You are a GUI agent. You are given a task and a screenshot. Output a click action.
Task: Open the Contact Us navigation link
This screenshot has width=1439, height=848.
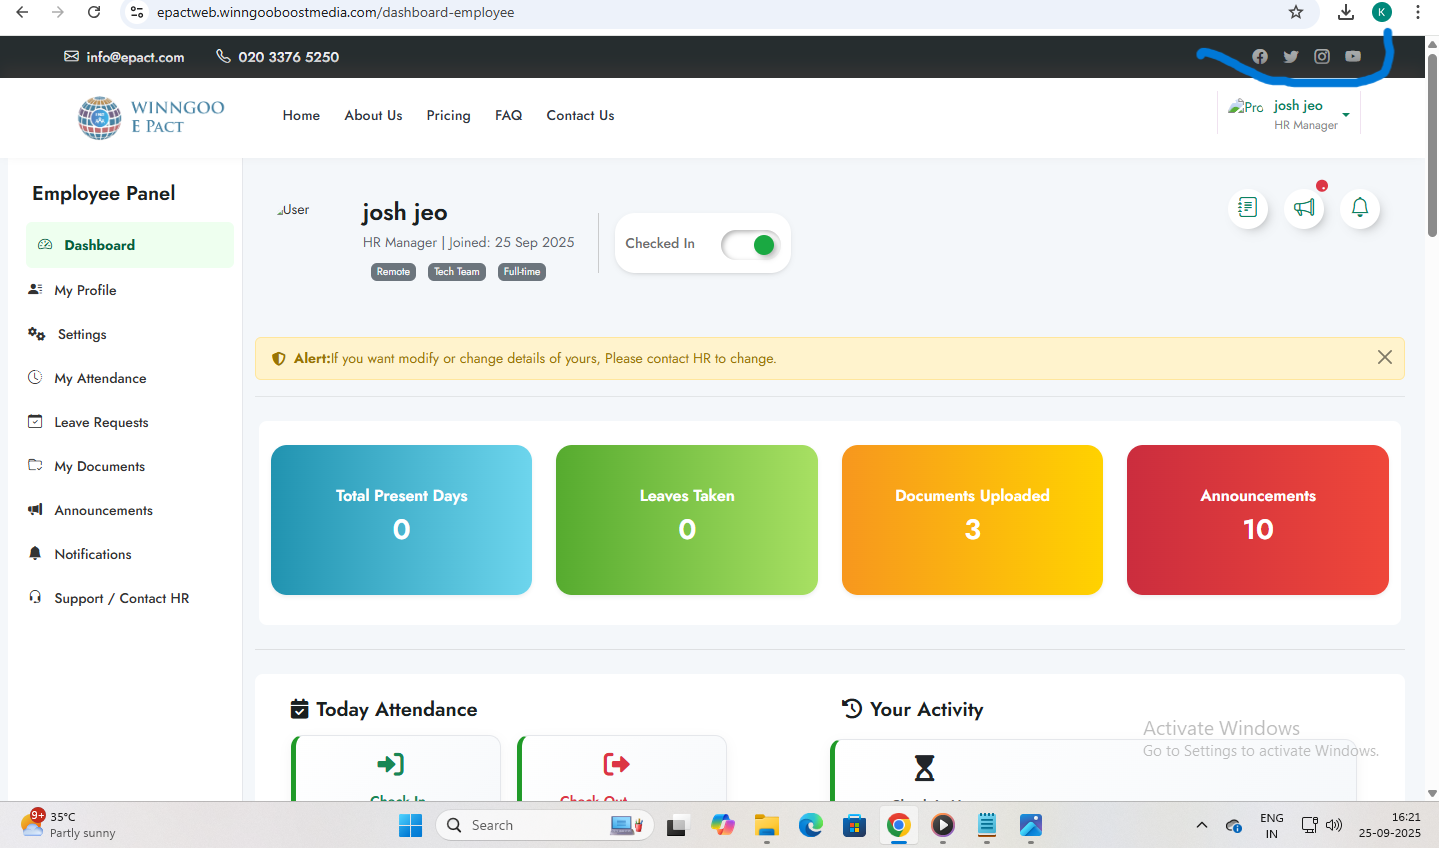click(580, 116)
